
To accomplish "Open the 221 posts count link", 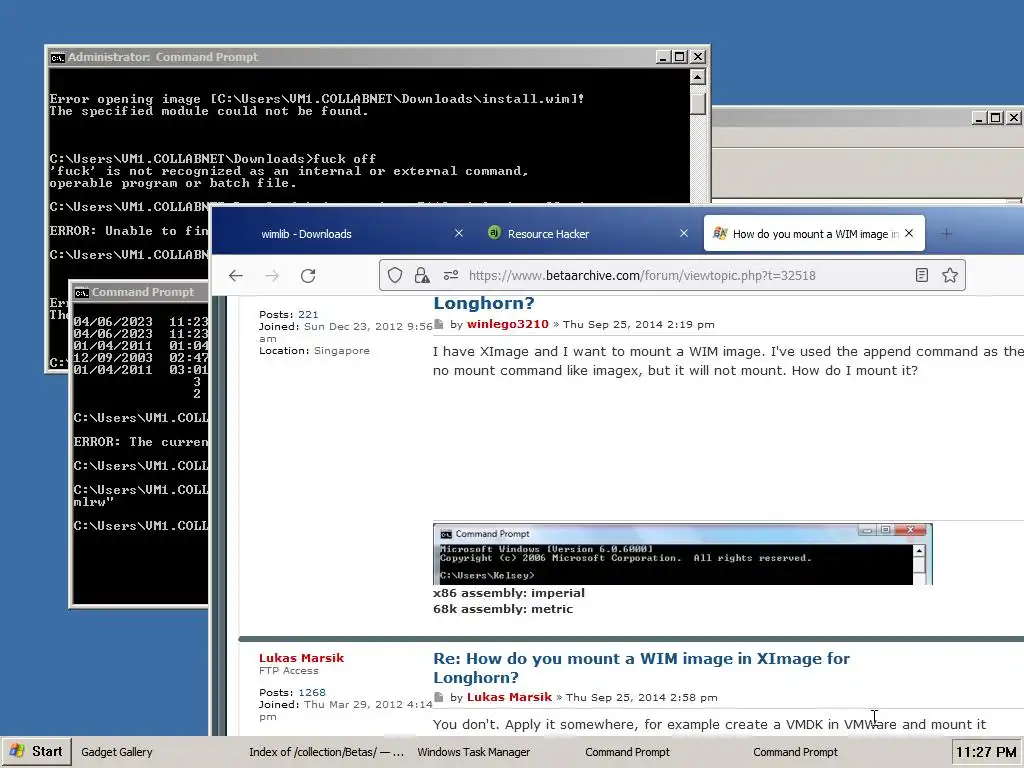I will [308, 314].
